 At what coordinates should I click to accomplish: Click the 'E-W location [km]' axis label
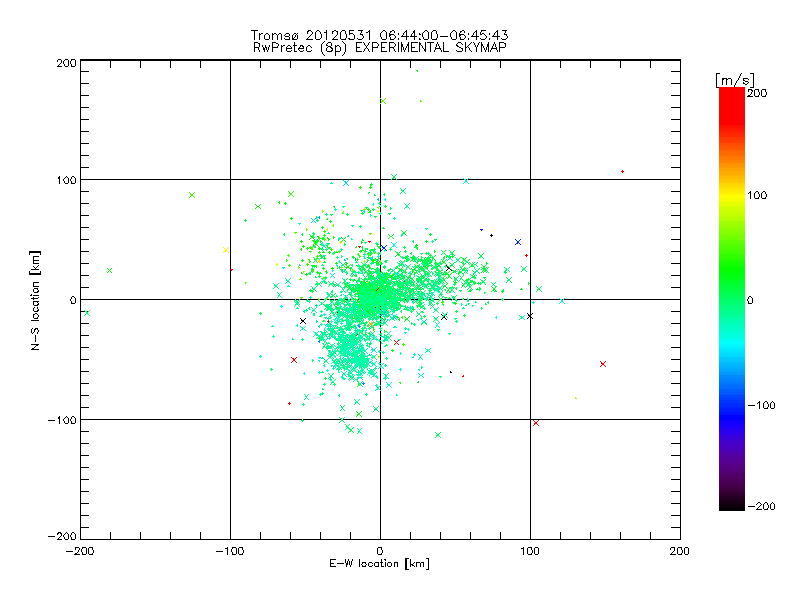pyautogui.click(x=379, y=564)
